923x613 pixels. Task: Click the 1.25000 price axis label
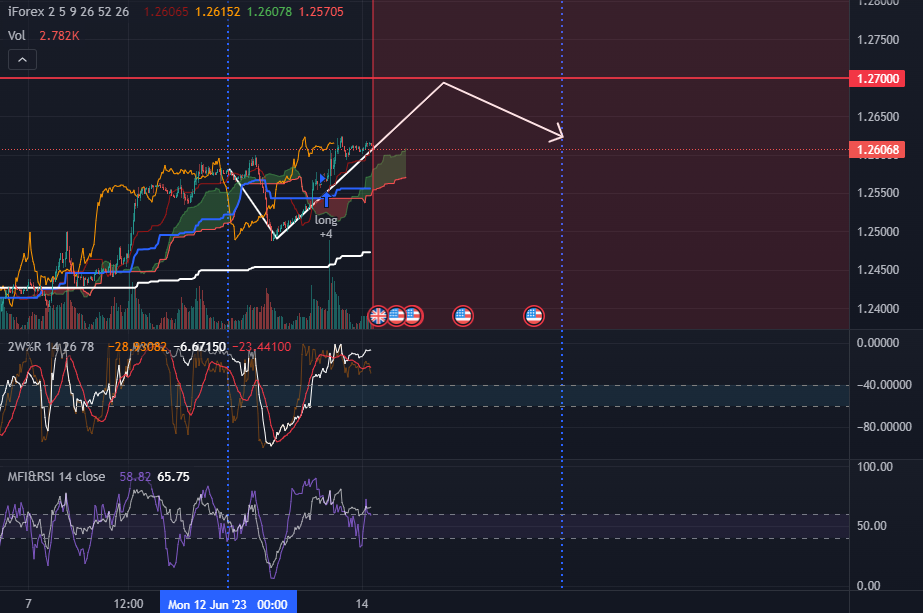(878, 231)
